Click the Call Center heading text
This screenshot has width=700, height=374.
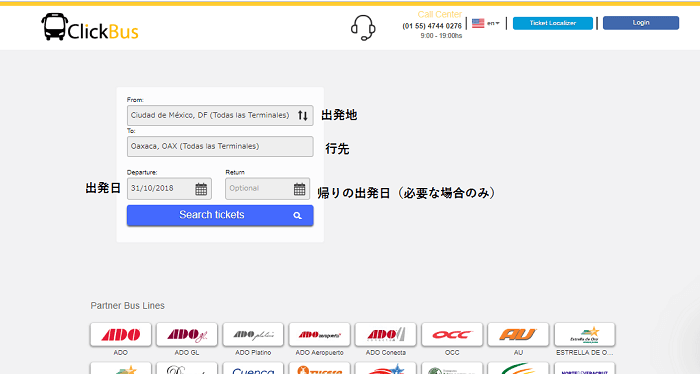coord(440,15)
